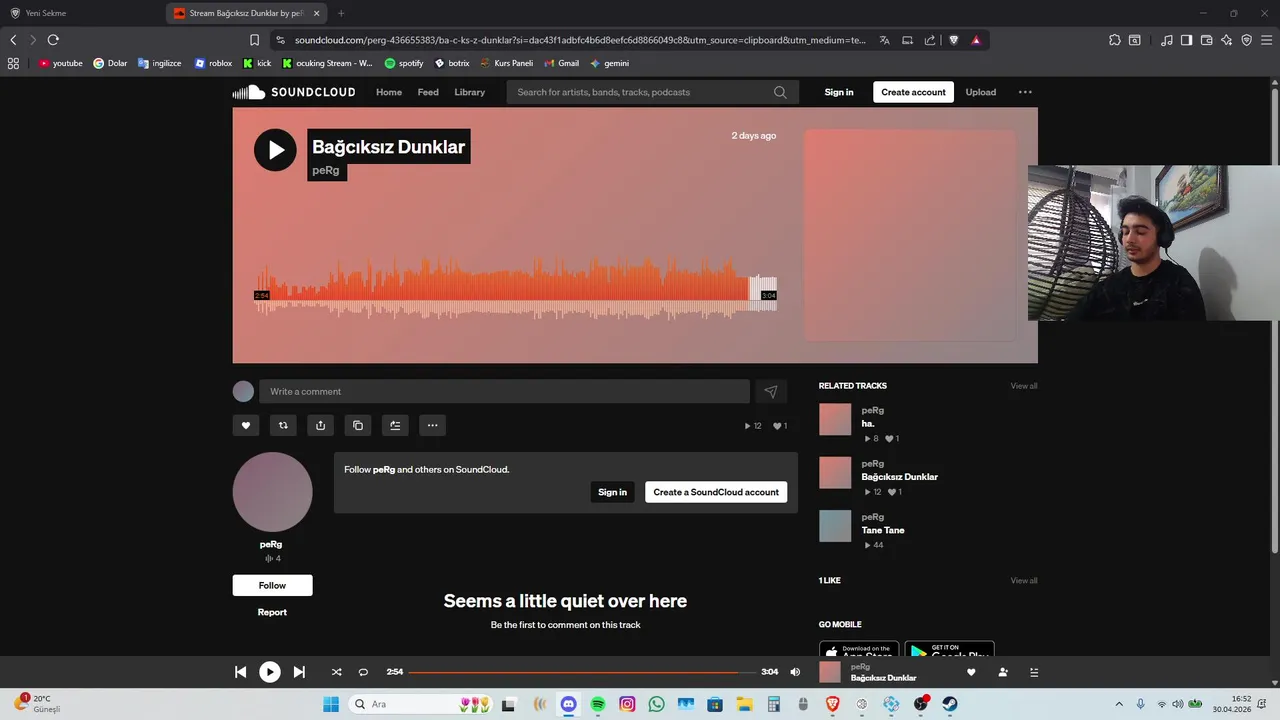Seek on the bottom player progress bar
The width and height of the screenshot is (1280, 720).
click(x=582, y=672)
